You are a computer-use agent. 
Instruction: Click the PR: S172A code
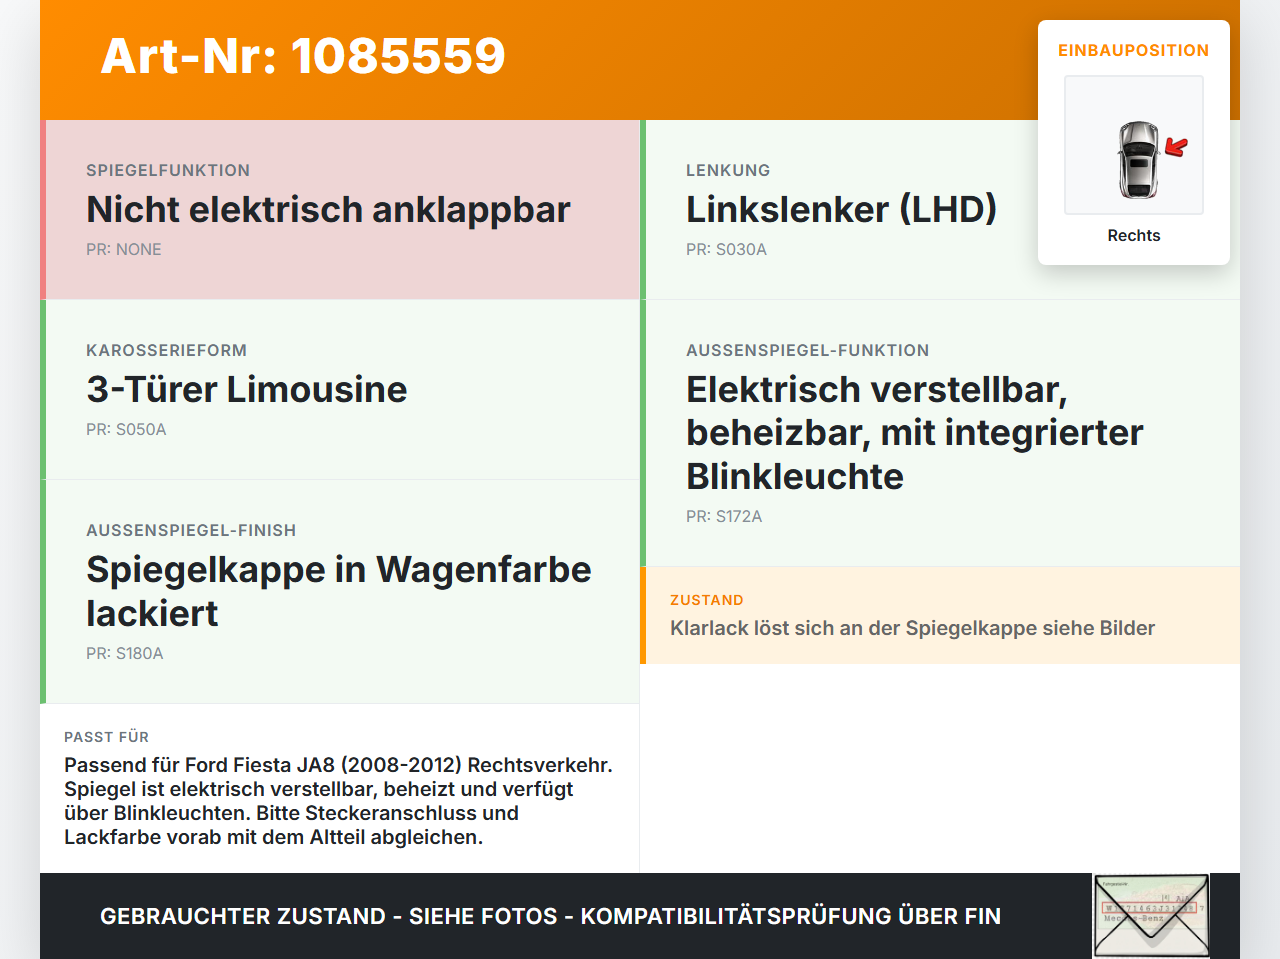724,516
